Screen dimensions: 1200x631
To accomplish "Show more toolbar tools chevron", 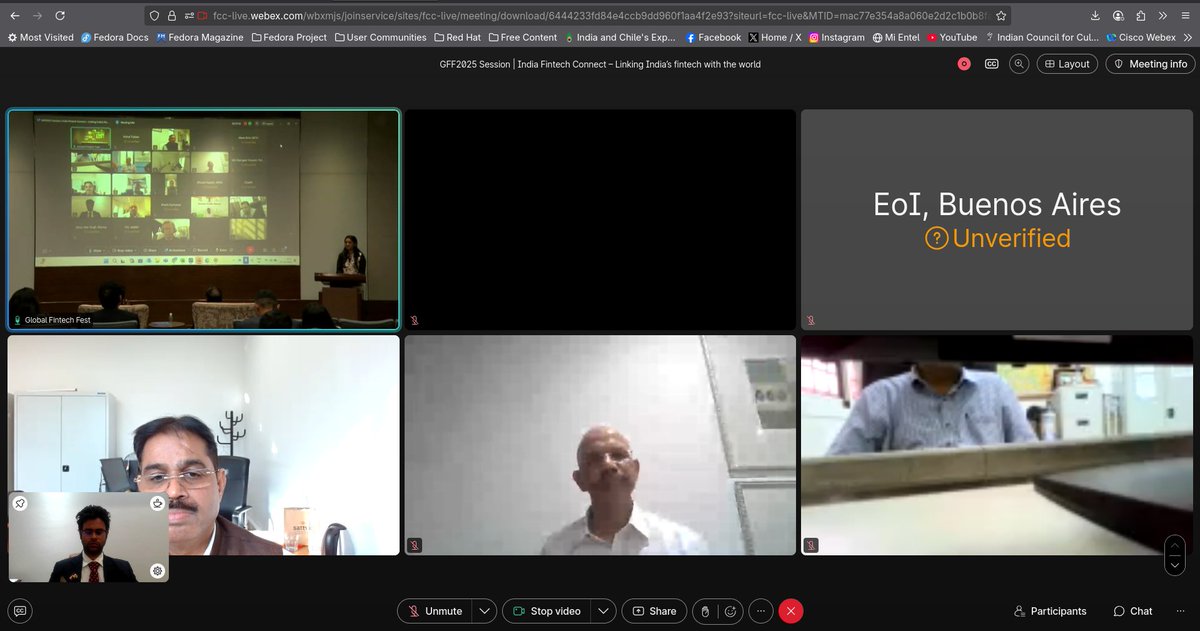I will 1163,15.
